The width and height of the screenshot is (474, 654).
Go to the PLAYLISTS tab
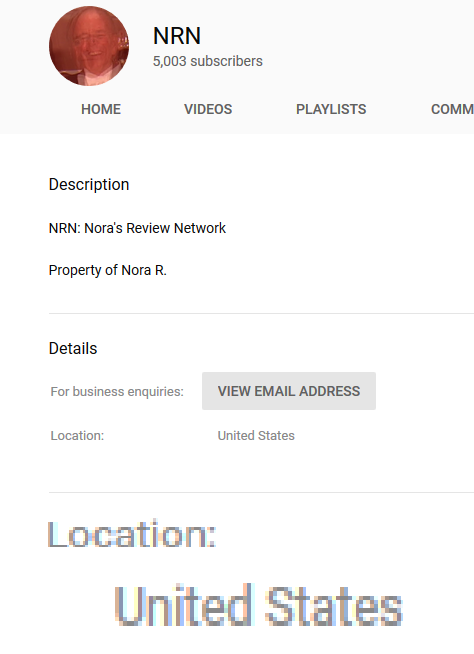point(331,109)
